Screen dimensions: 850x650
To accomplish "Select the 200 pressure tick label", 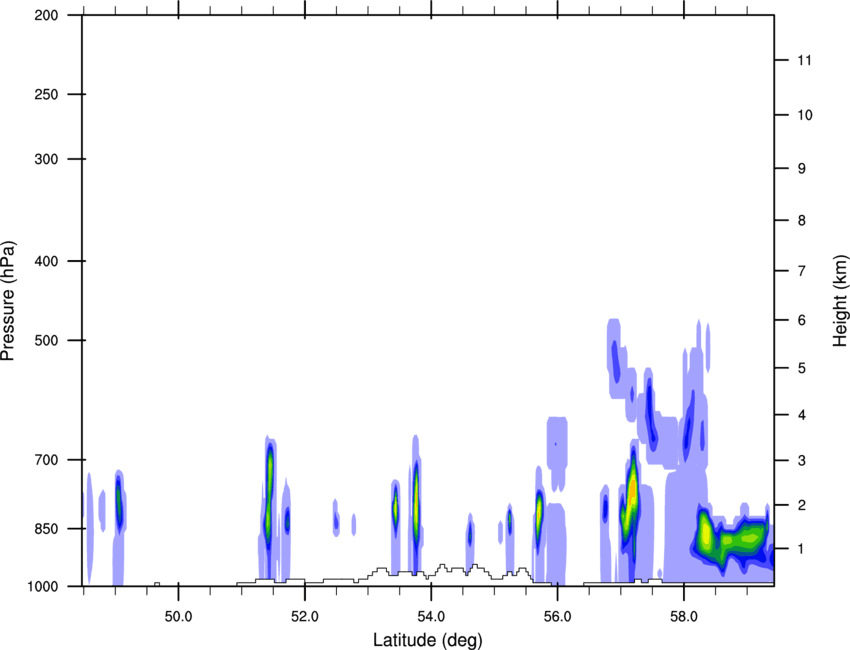I will (x=46, y=15).
